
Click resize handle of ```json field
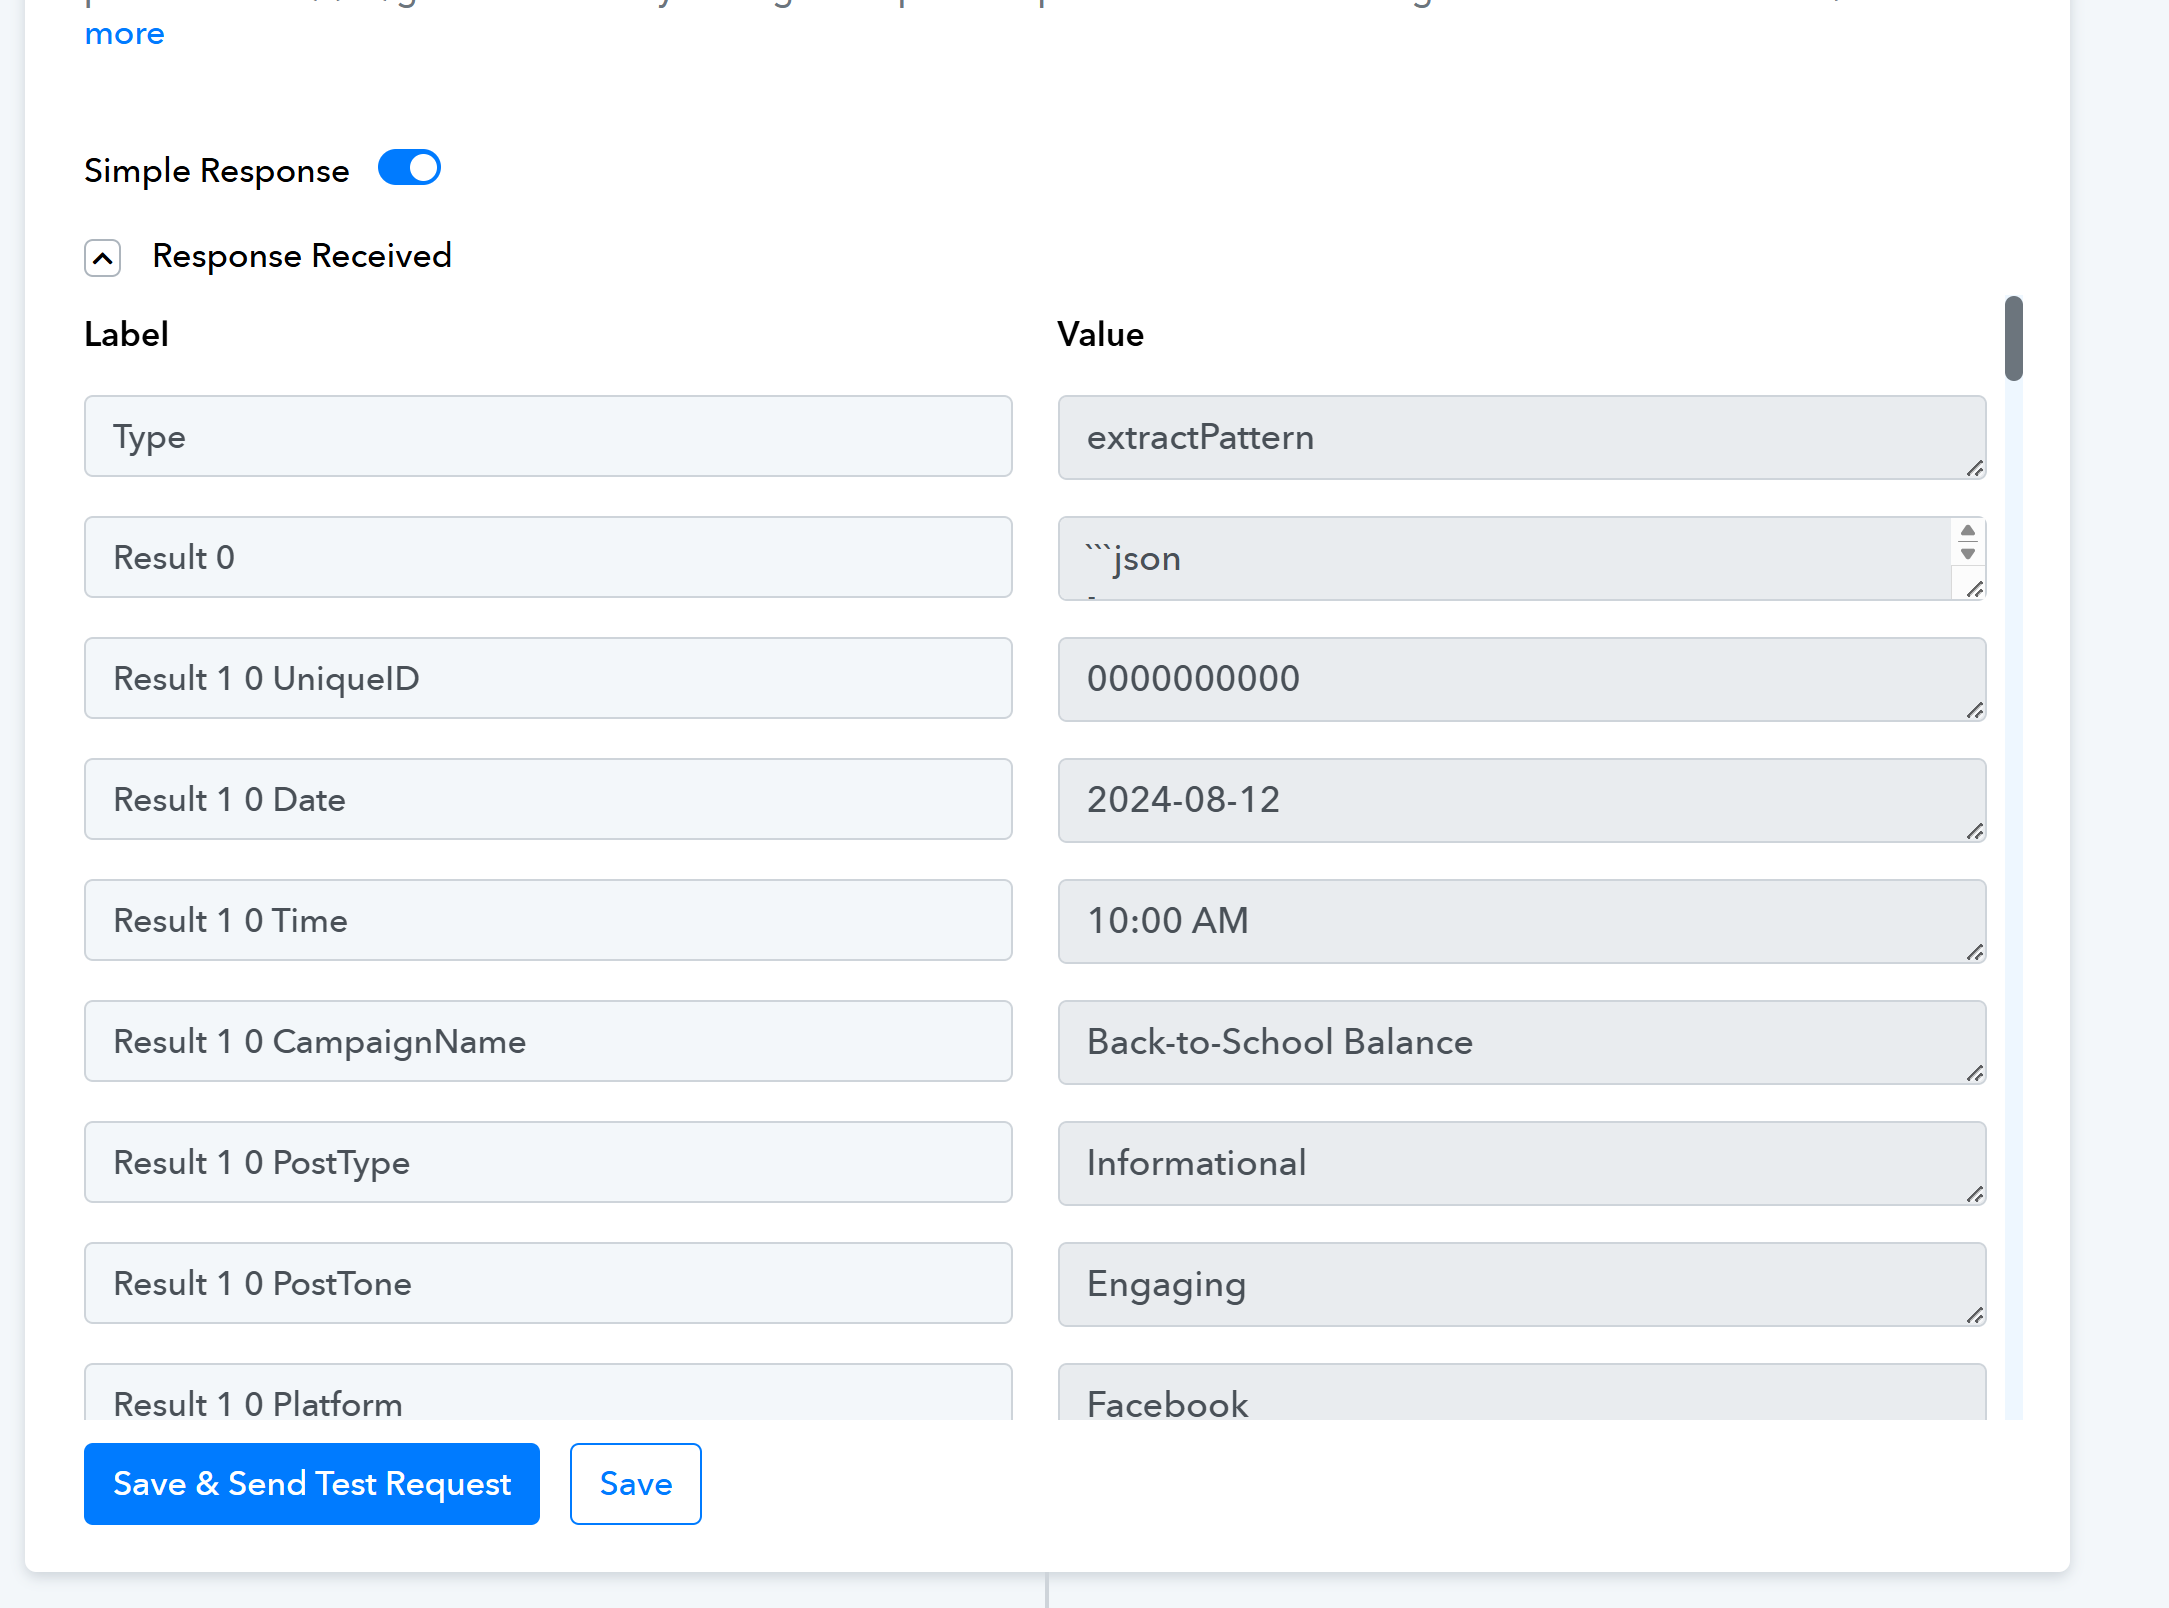[1975, 590]
